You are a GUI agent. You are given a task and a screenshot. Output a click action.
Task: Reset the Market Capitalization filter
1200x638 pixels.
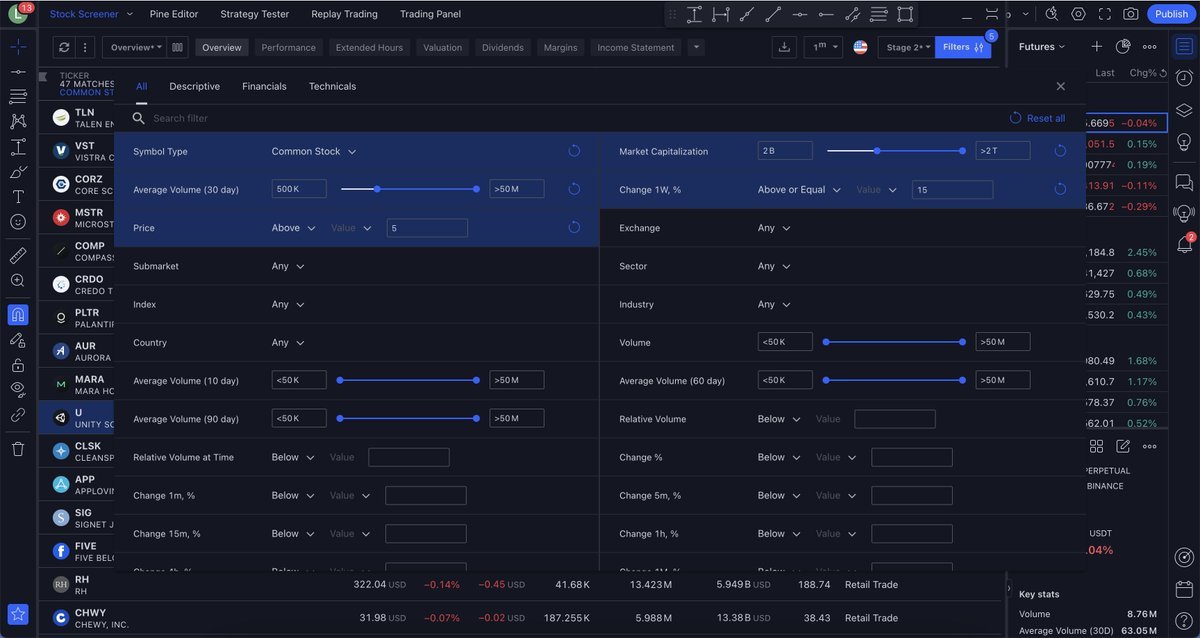[x=1060, y=151]
